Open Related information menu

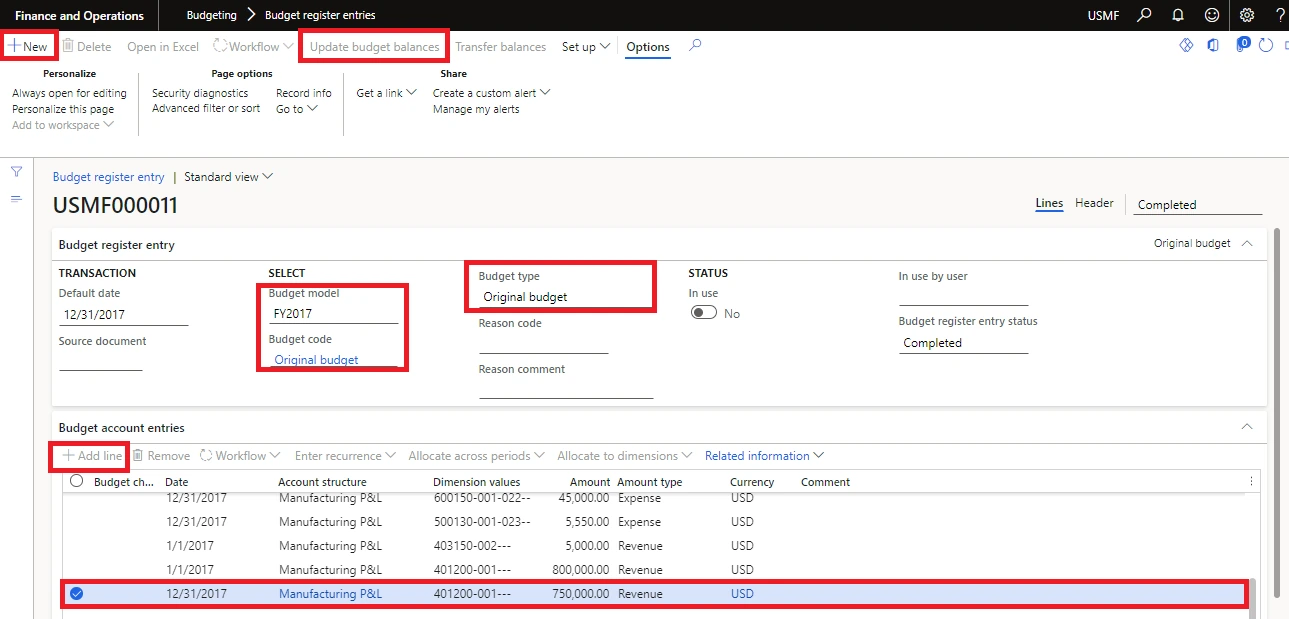tap(764, 456)
